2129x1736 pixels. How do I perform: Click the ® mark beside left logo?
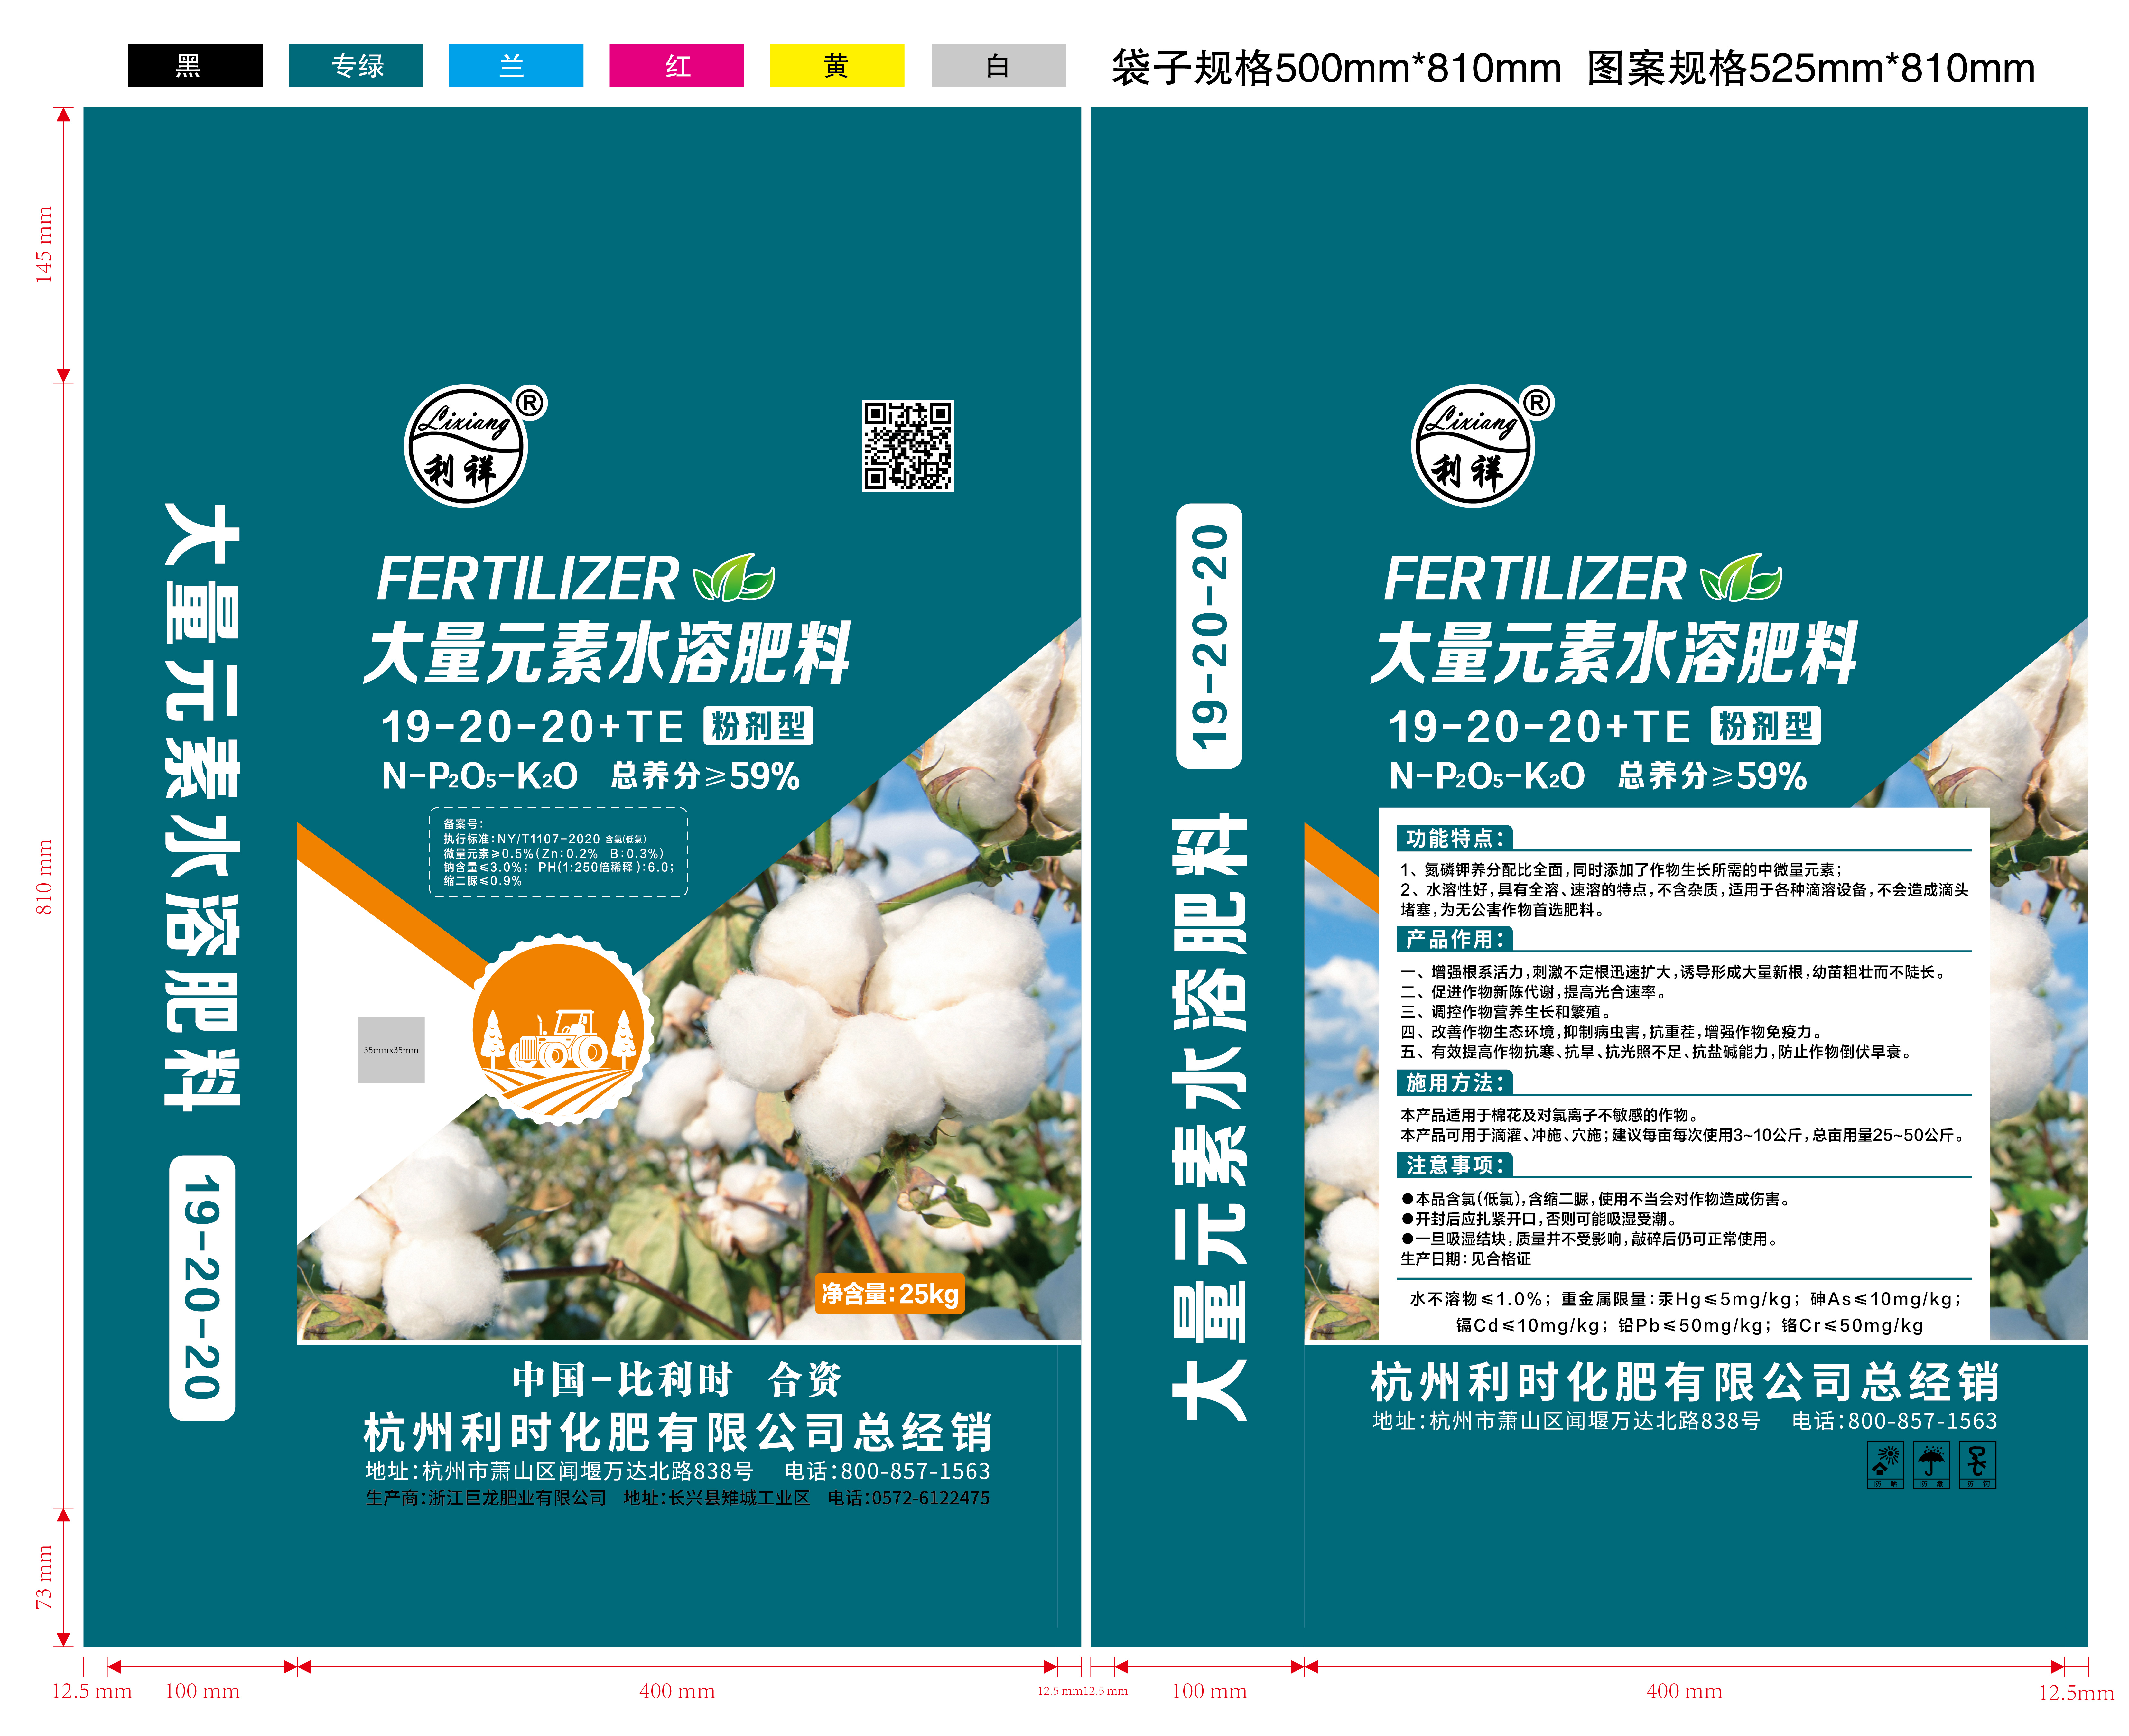[530, 403]
